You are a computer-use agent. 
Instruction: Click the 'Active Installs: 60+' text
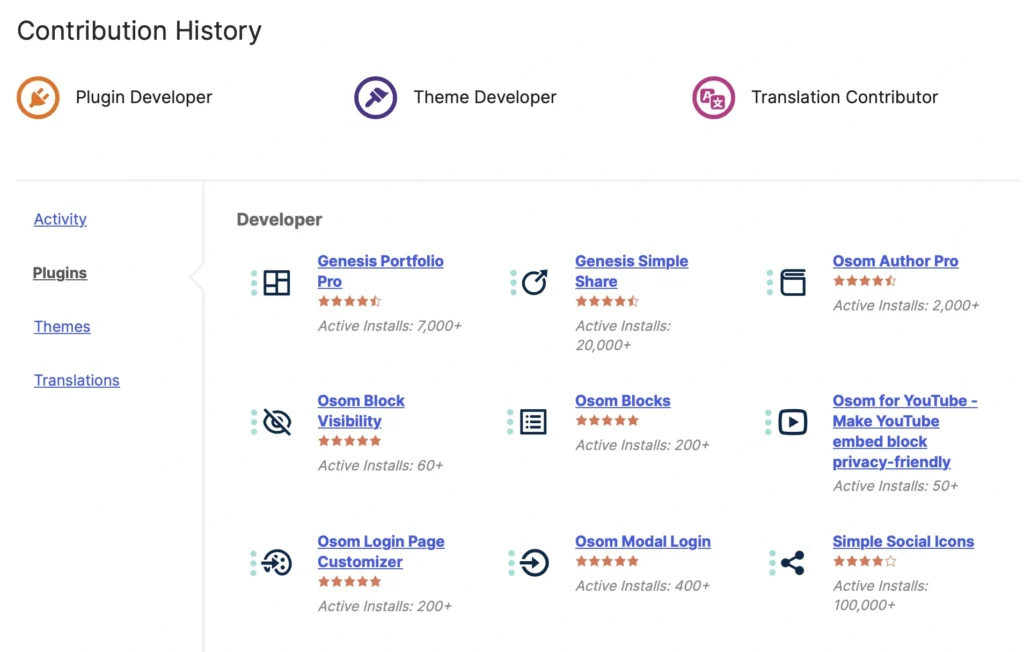click(x=380, y=465)
